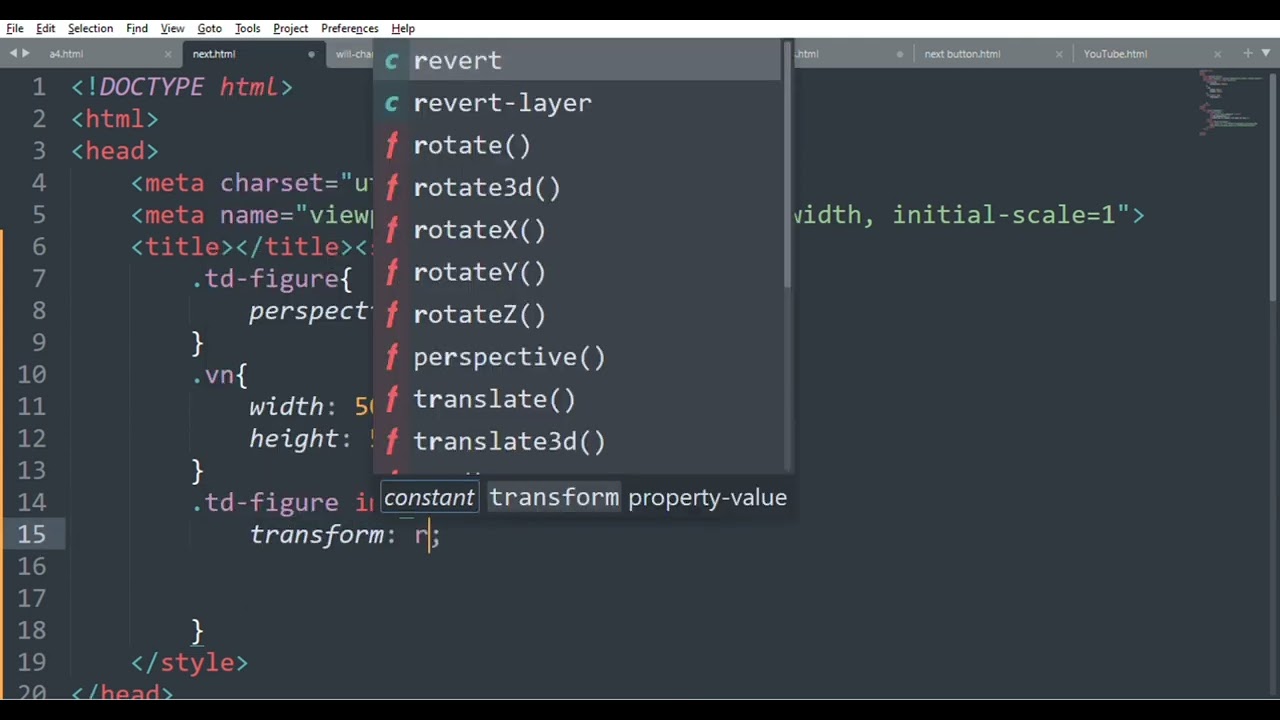Choose rotateZ() from autocomplete list

click(576, 314)
